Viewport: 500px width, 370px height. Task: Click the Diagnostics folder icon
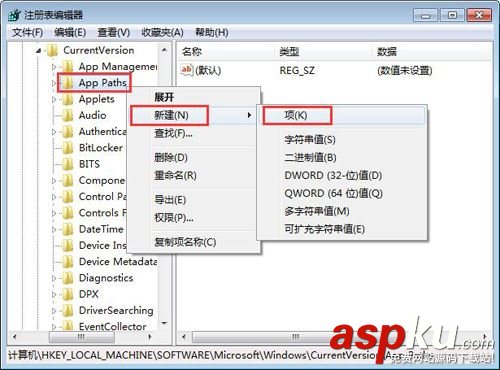[x=68, y=278]
